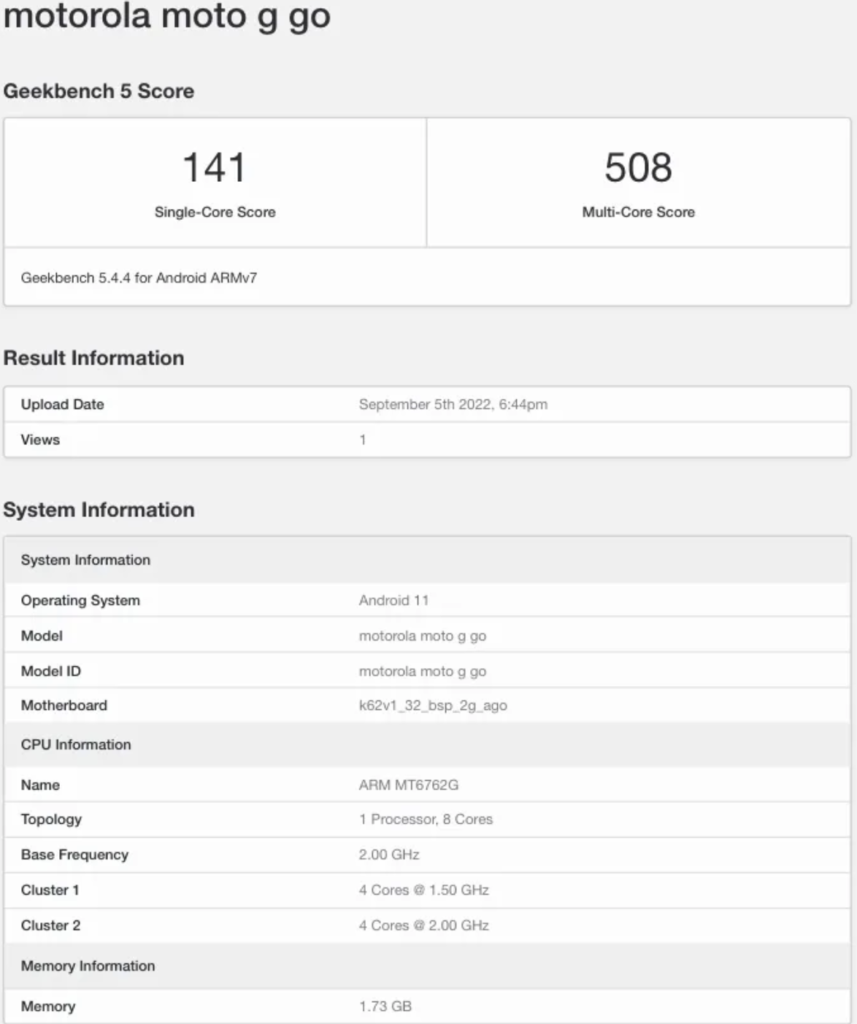857x1024 pixels.
Task: Click the Multi-Core Score label
Action: 638,212
